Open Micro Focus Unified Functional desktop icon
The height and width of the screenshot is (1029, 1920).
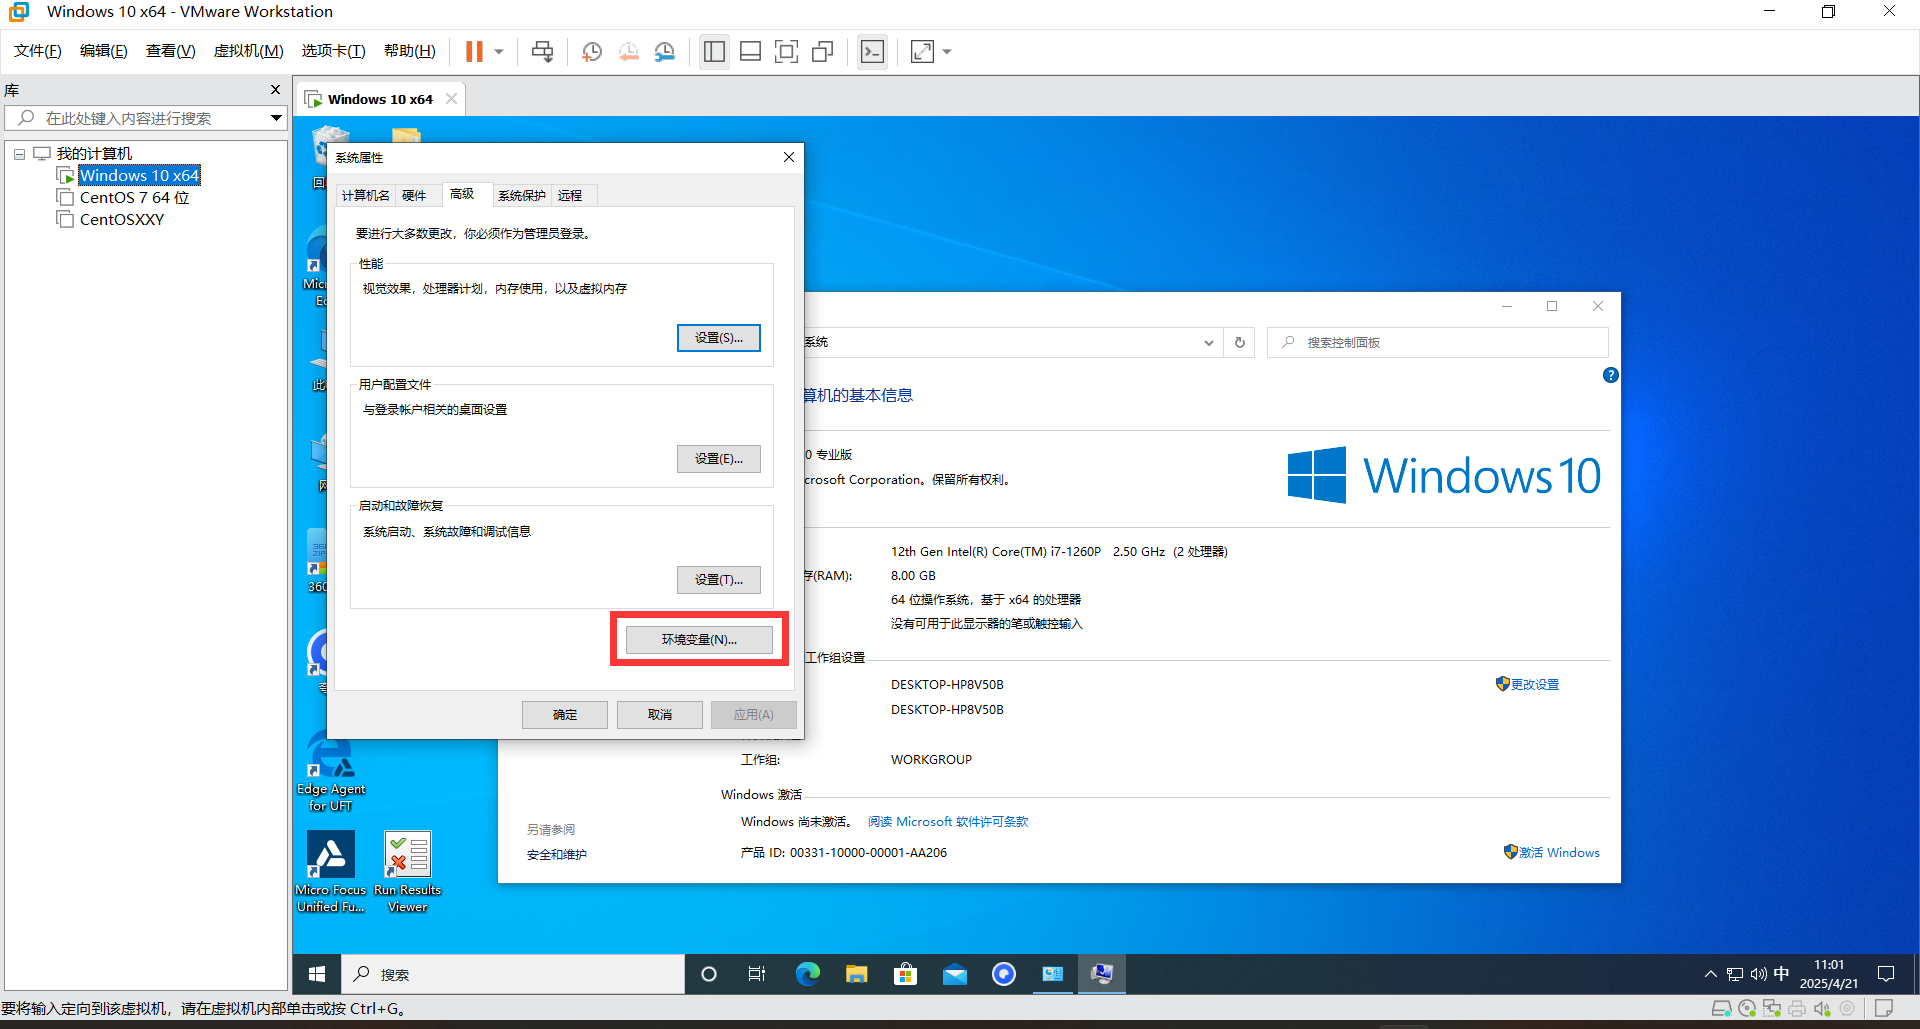point(331,871)
